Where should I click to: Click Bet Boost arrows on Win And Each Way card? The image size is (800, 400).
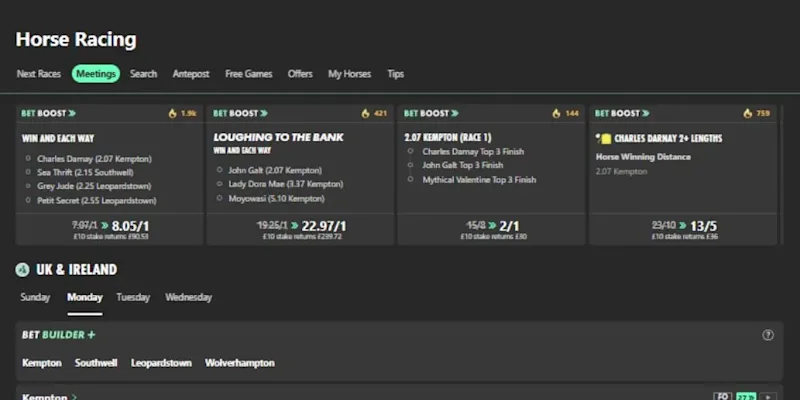tap(72, 113)
